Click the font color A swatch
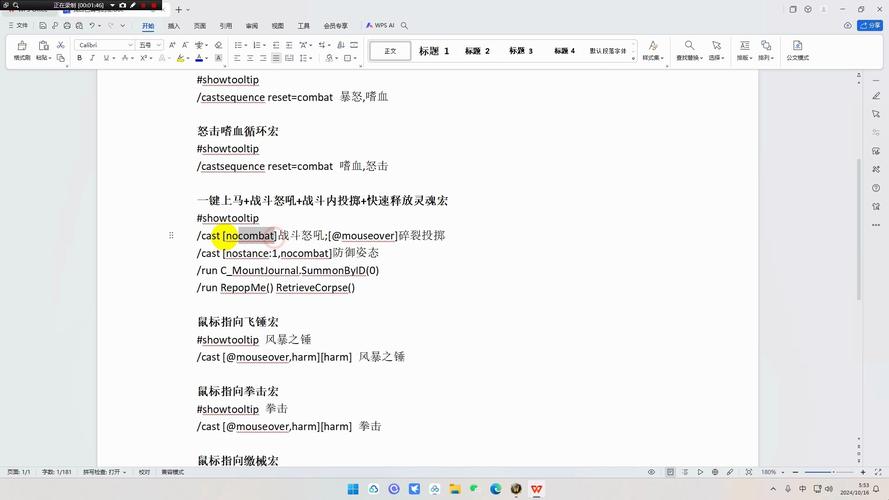 199,58
